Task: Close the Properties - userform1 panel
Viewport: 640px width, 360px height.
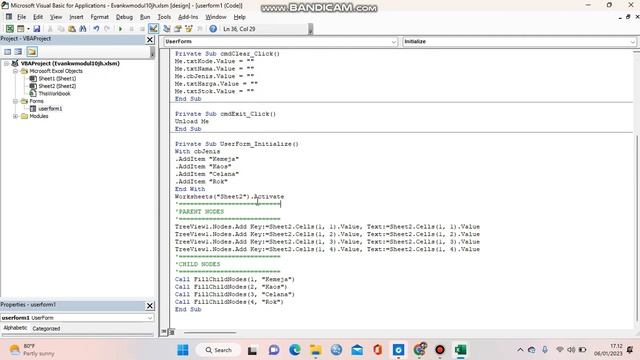Action: pos(150,306)
